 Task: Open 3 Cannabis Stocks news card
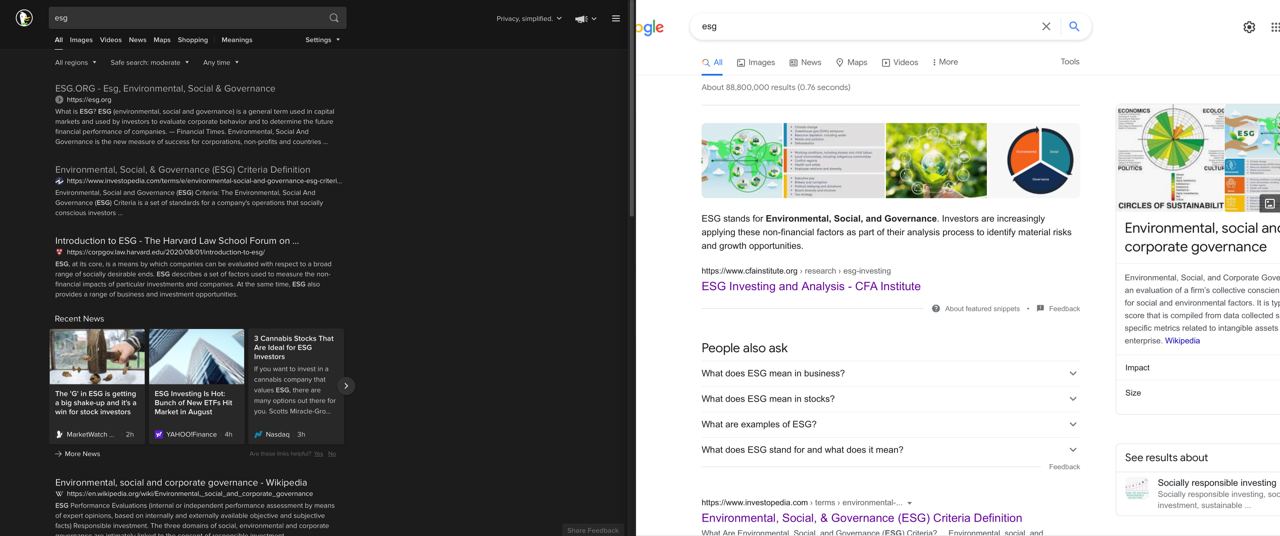pyautogui.click(x=296, y=386)
